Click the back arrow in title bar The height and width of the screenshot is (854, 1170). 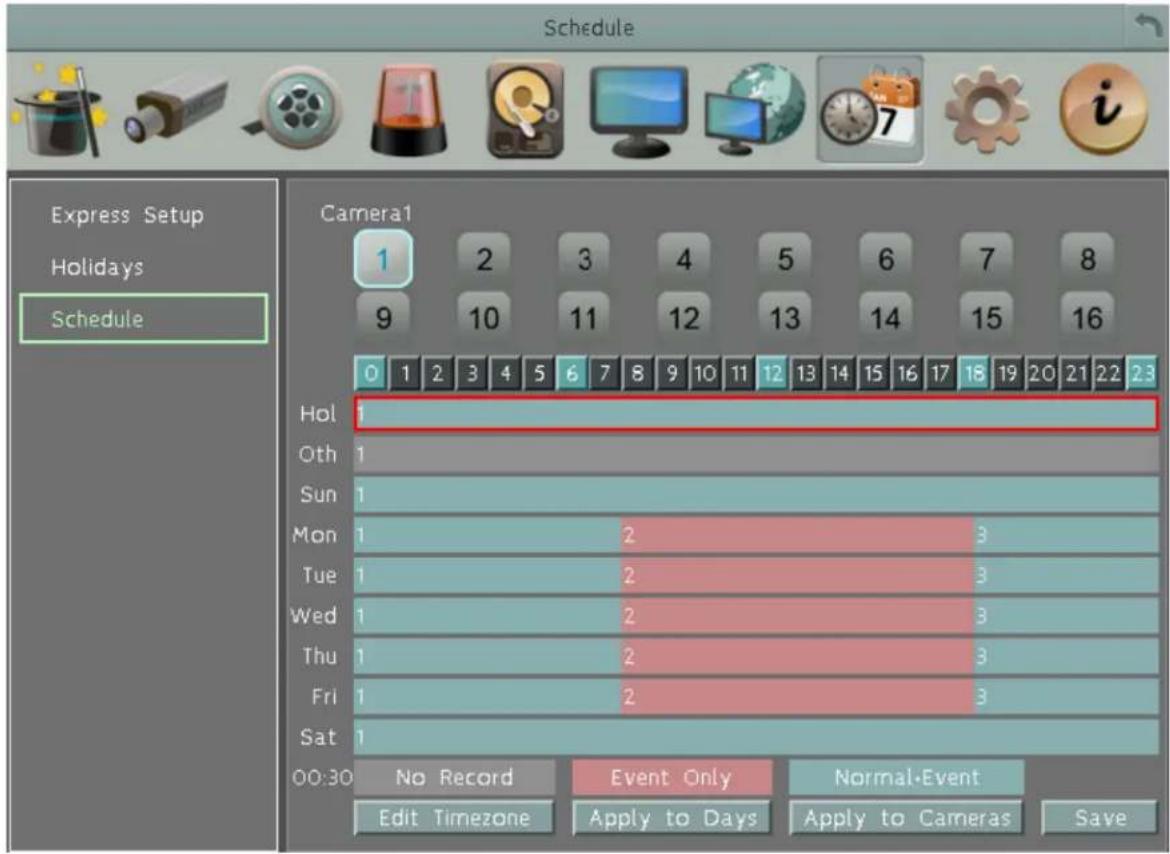click(x=1148, y=27)
